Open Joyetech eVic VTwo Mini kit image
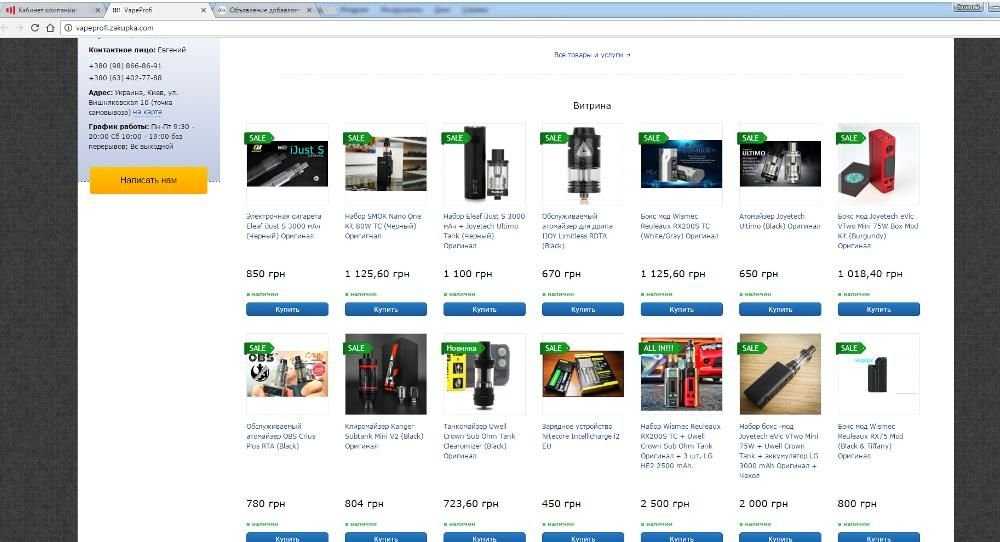The width and height of the screenshot is (1000, 542). click(780, 374)
